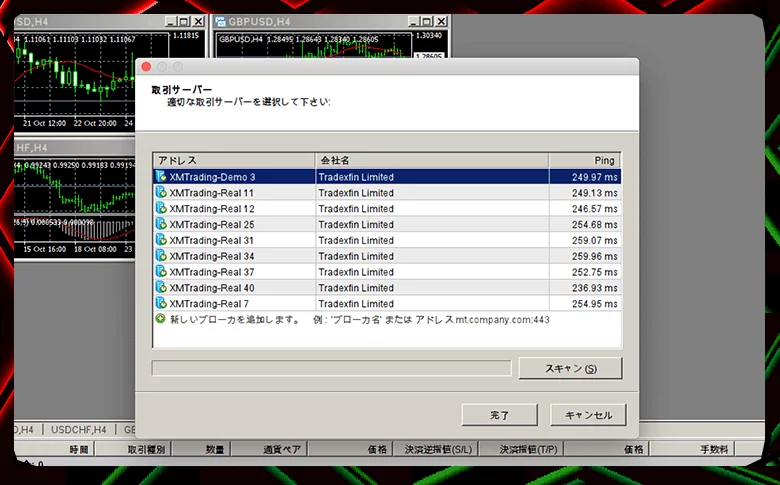Click Tradexfin Limited in the Real 25 row
Image resolution: width=780 pixels, height=485 pixels.
(356, 225)
